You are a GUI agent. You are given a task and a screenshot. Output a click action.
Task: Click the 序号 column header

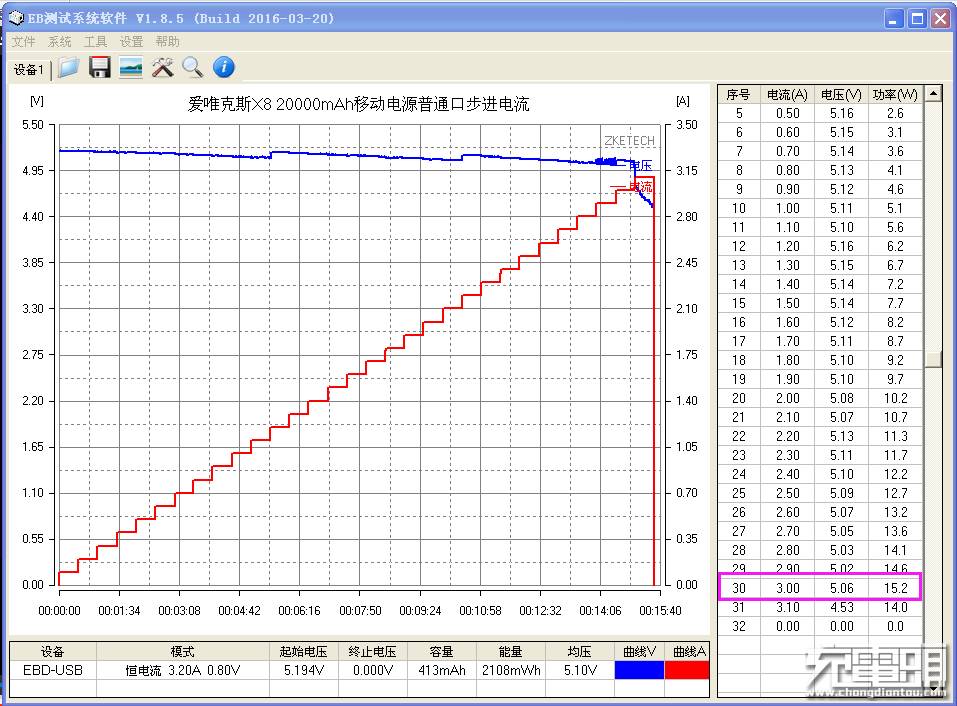739,95
